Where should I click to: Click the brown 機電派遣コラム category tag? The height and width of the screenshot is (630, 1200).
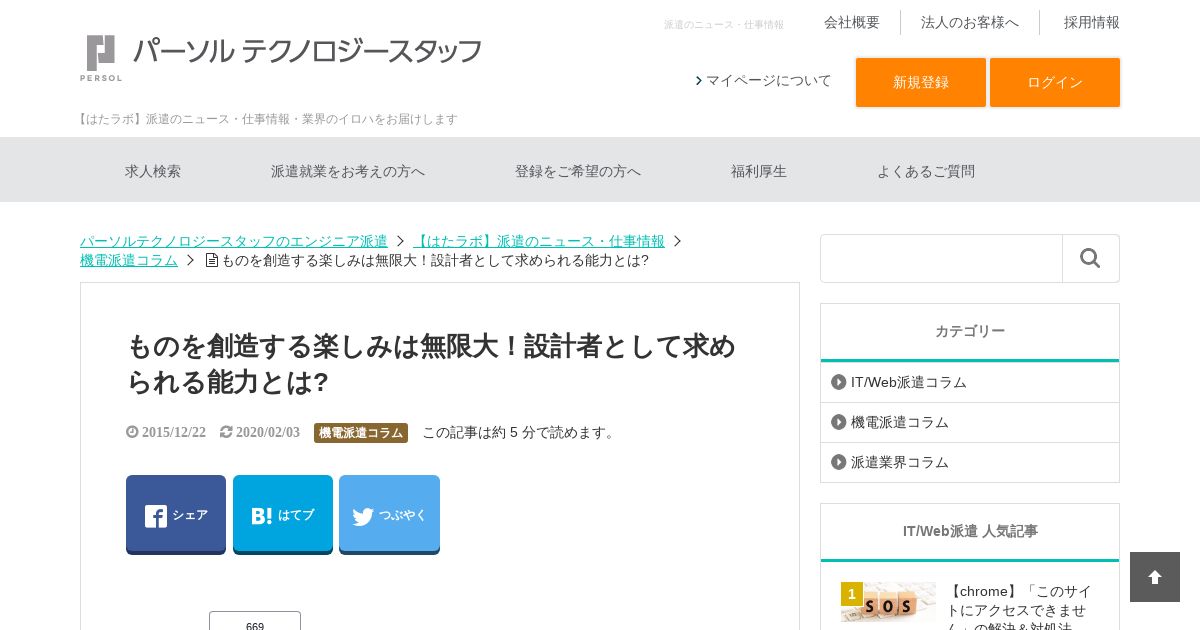[361, 433]
